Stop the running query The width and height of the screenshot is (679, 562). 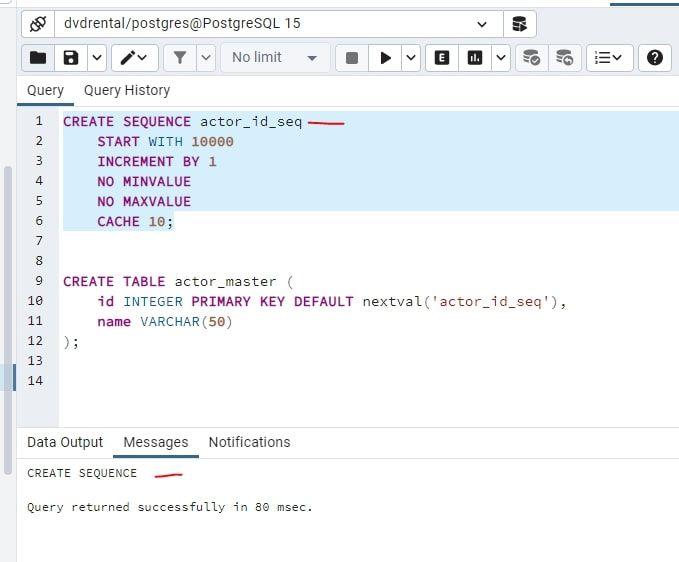pyautogui.click(x=352, y=58)
